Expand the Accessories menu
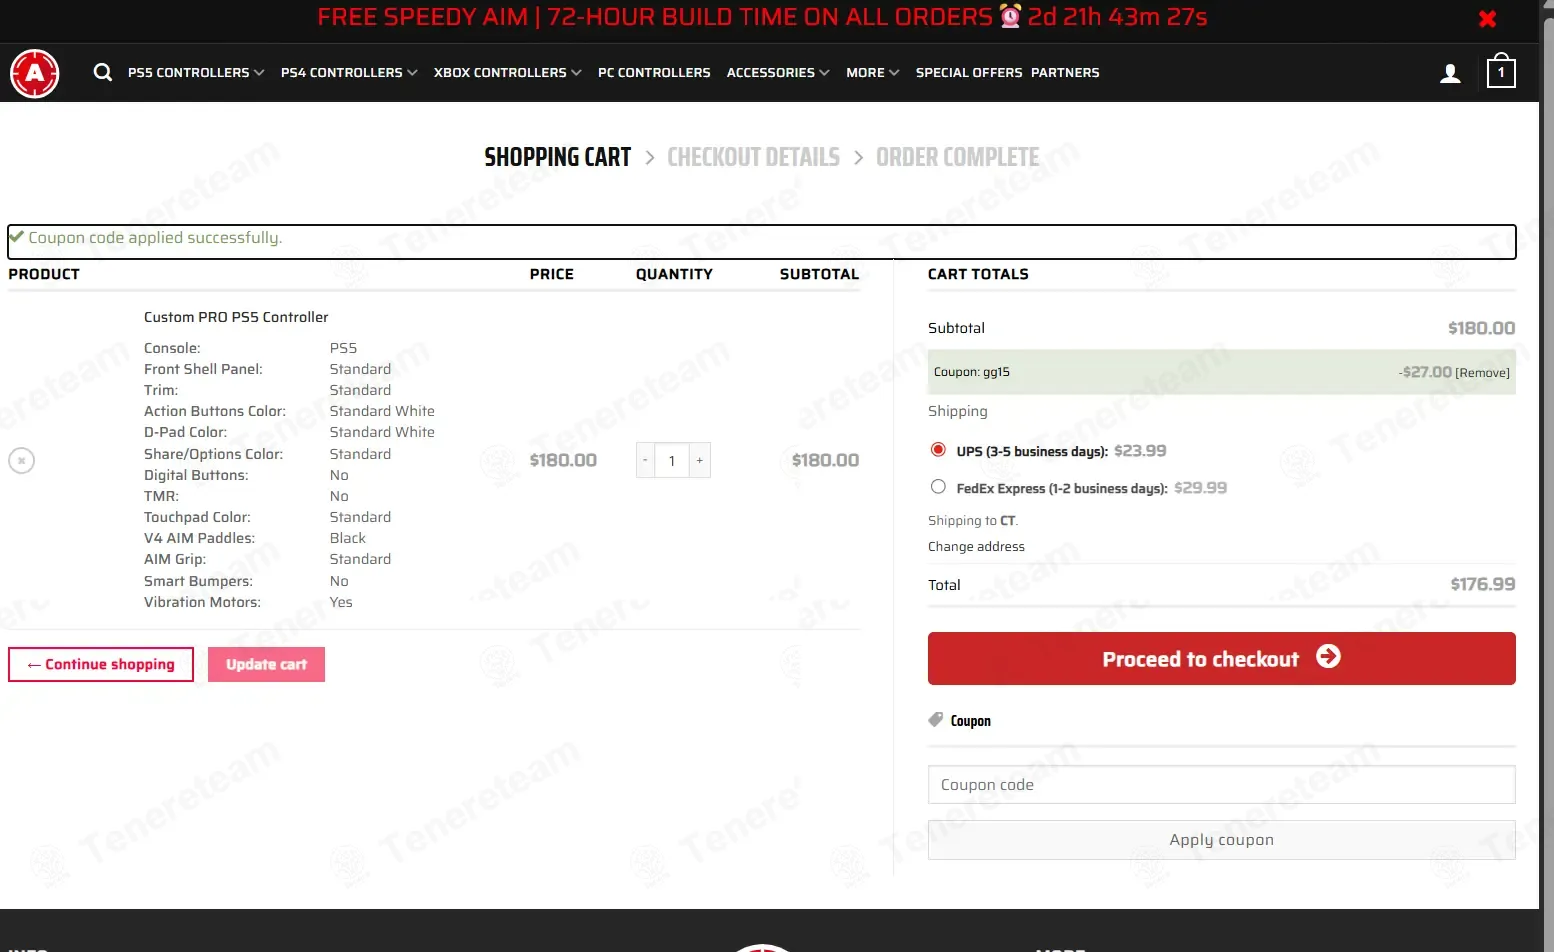Image resolution: width=1554 pixels, height=952 pixels. pyautogui.click(x=778, y=72)
